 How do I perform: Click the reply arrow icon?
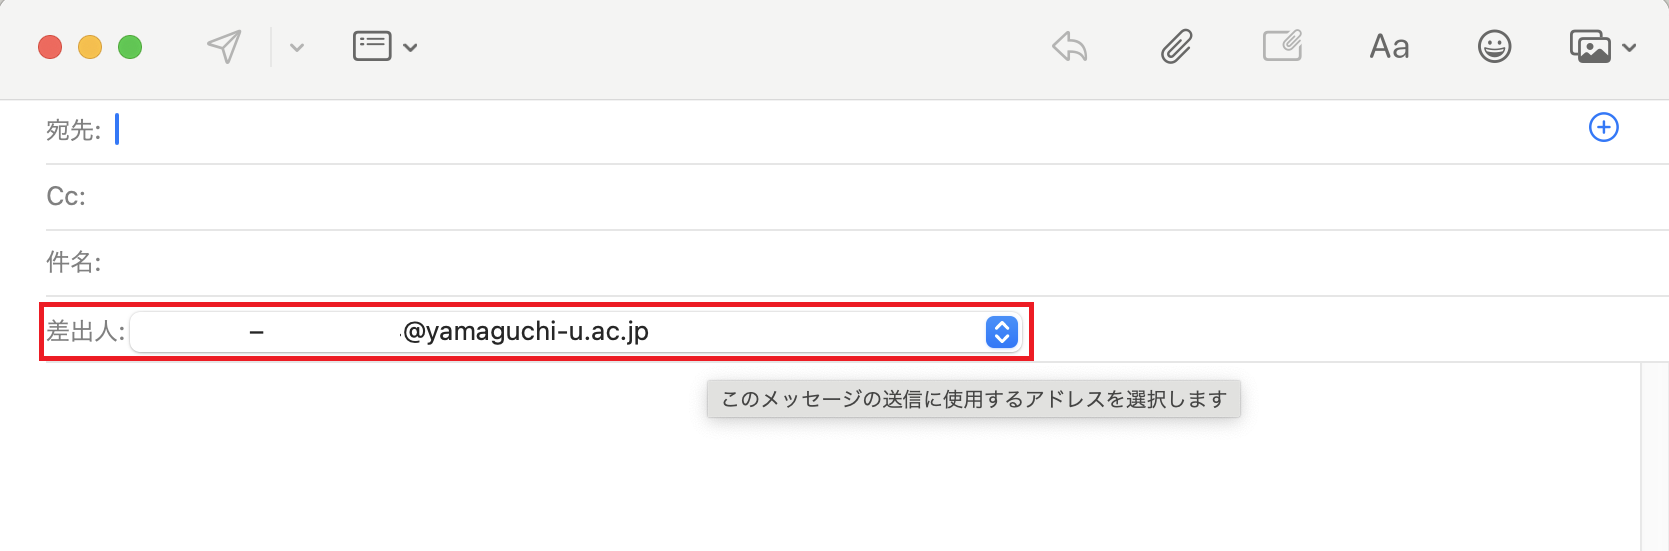click(x=1070, y=46)
